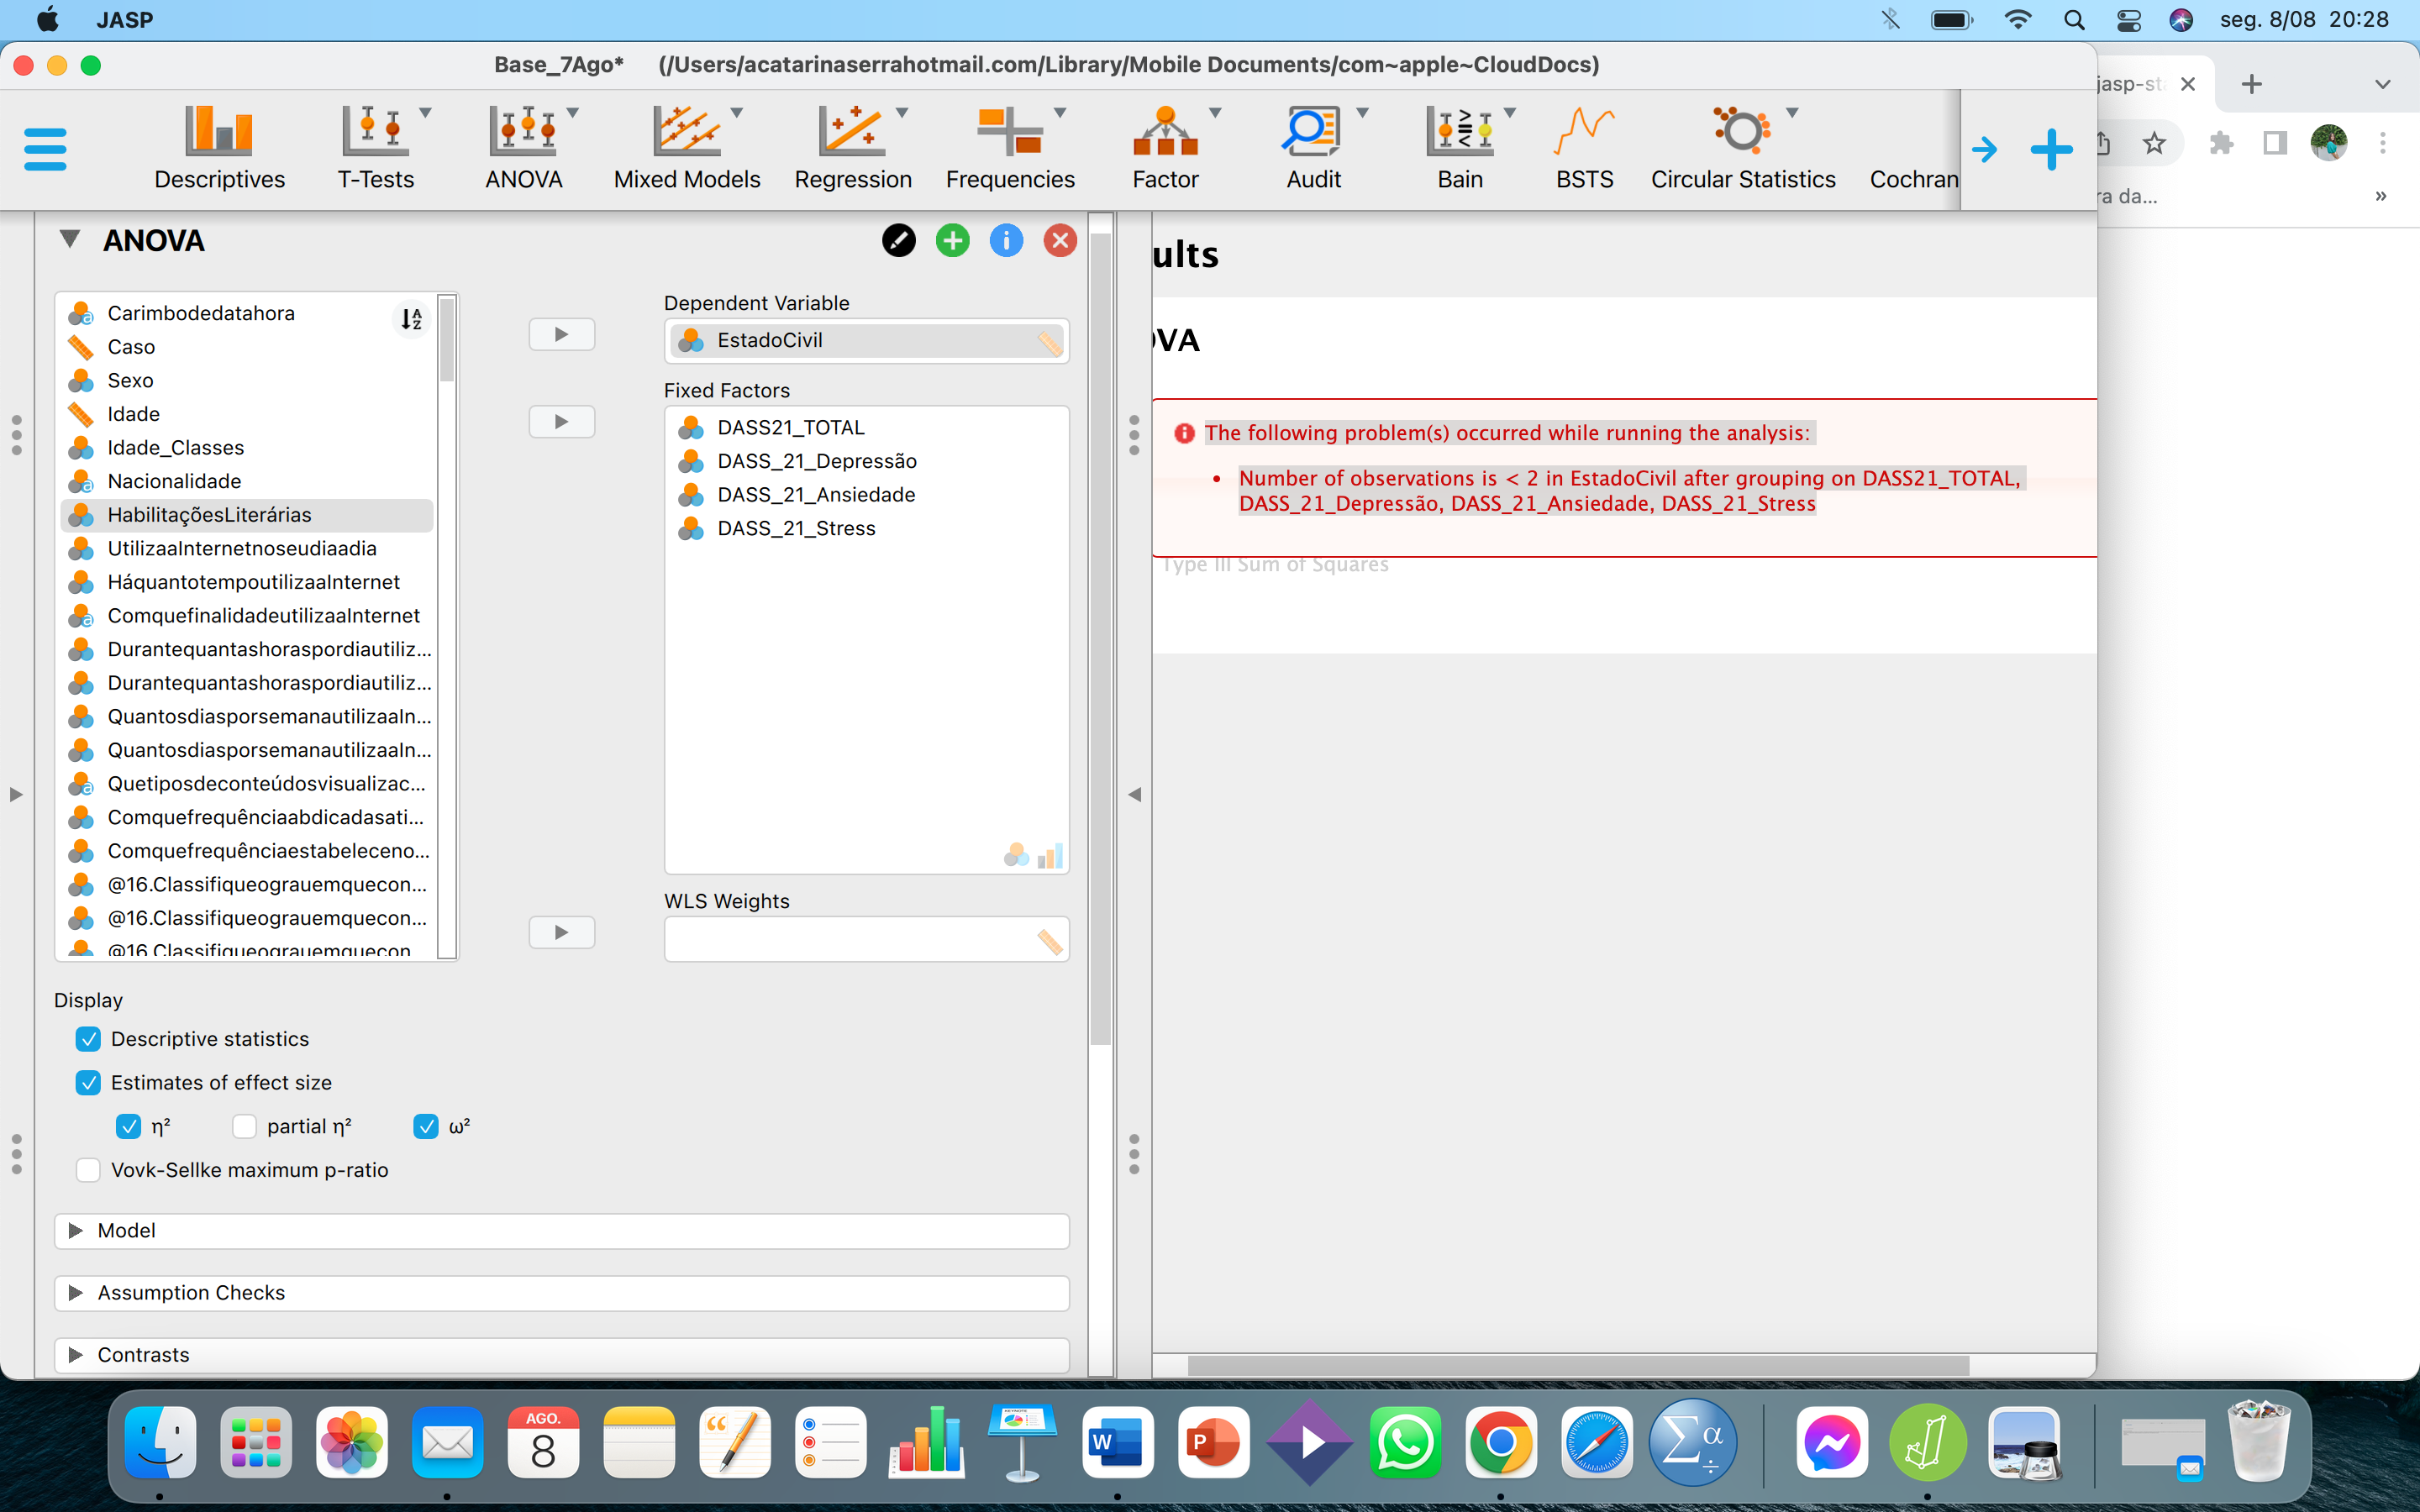
Task: Close the ANOVA analysis with the red X
Action: click(1060, 240)
